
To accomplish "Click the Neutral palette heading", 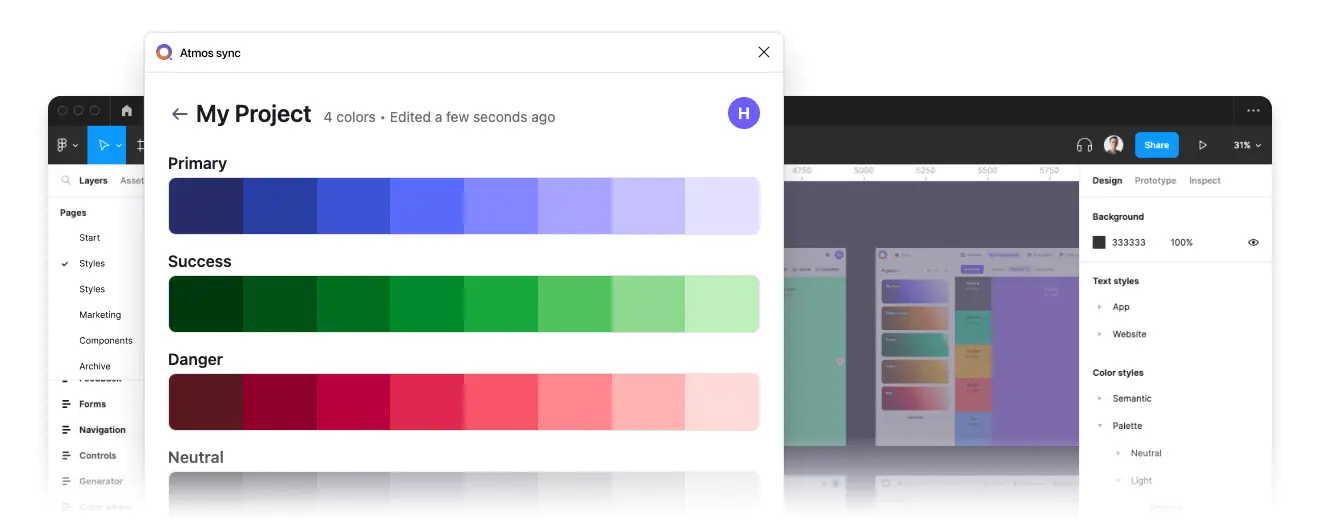I will click(196, 457).
